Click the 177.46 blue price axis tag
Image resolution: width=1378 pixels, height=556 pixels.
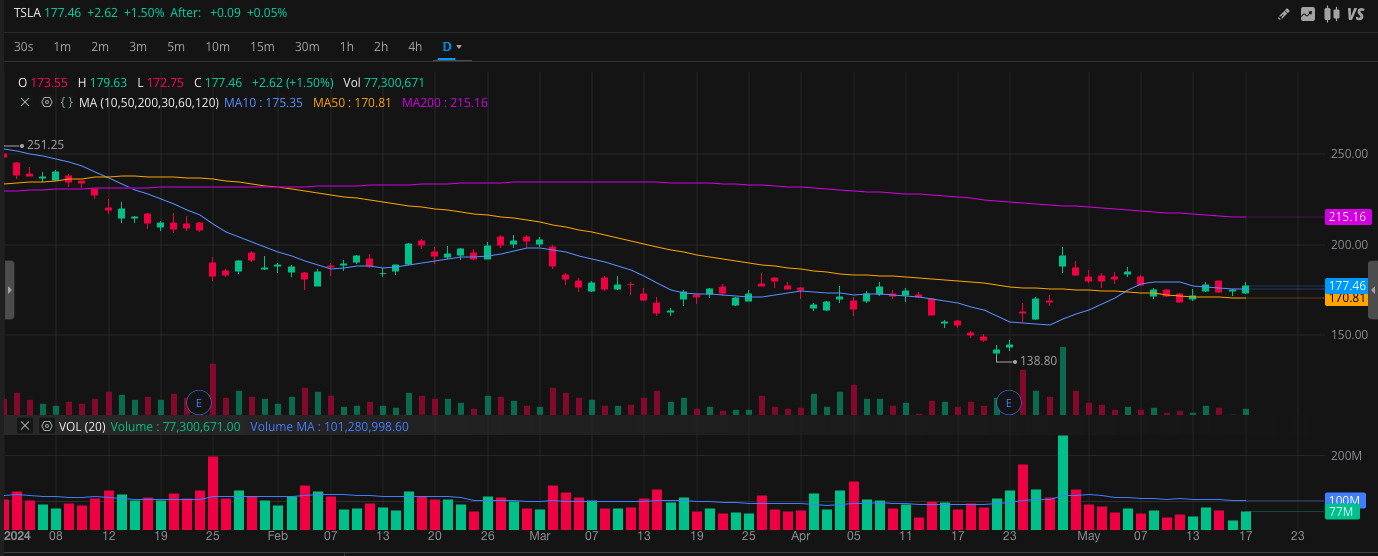coord(1346,285)
